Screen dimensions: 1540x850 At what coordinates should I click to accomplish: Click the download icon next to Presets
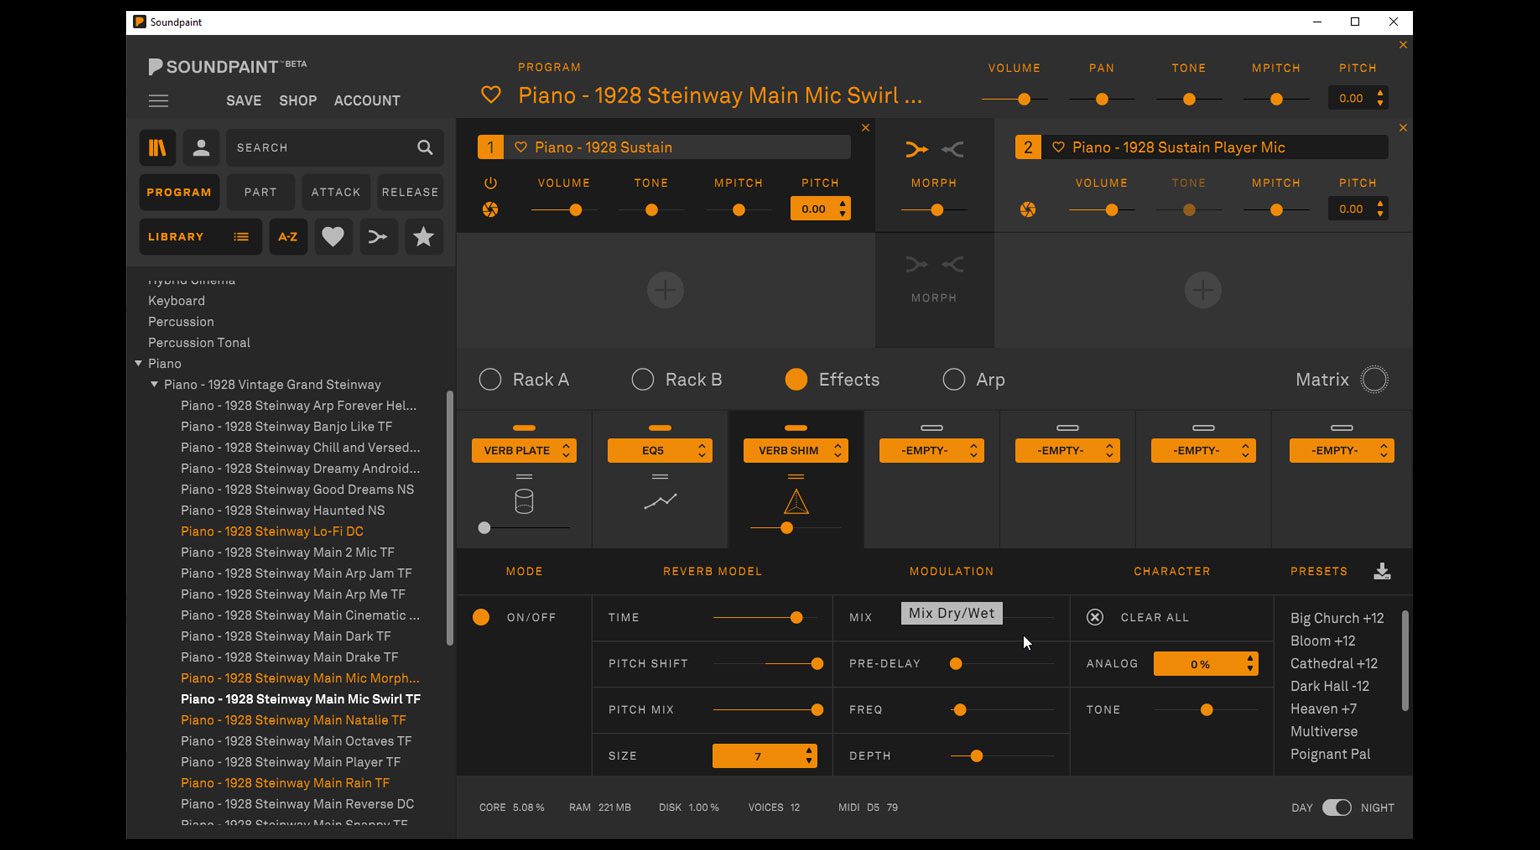pyautogui.click(x=1382, y=571)
